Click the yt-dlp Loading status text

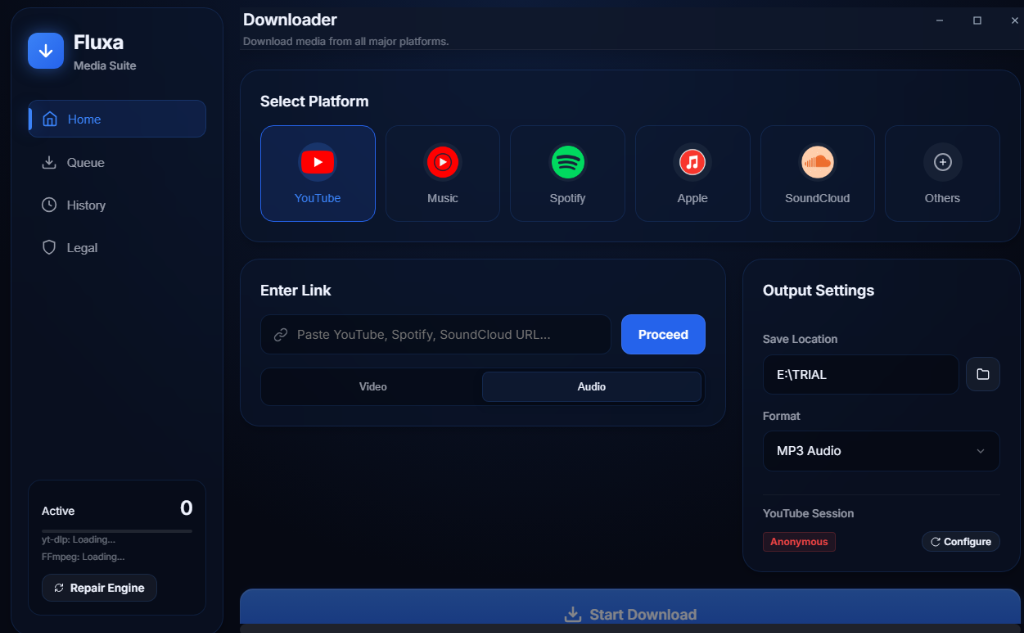point(78,540)
